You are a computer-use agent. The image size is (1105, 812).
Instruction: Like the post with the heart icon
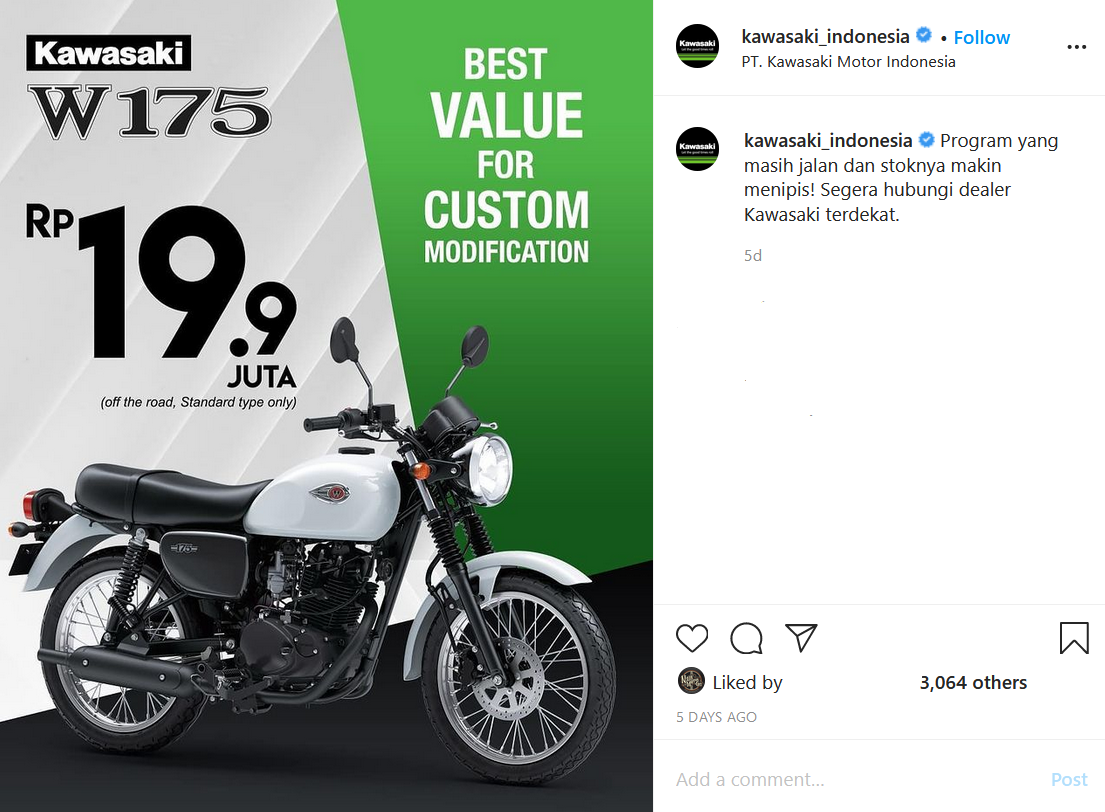click(x=691, y=638)
